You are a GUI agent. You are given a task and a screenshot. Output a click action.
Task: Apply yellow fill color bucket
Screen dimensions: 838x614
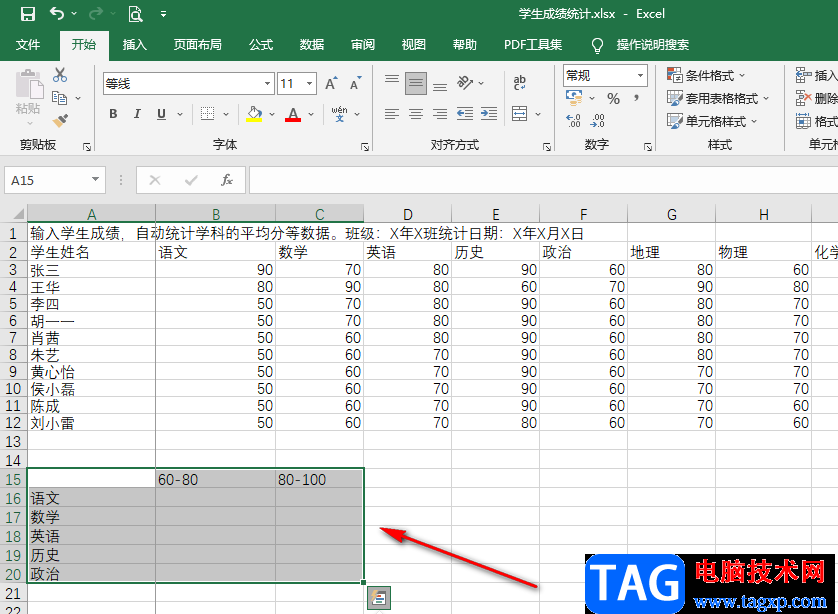tap(254, 114)
